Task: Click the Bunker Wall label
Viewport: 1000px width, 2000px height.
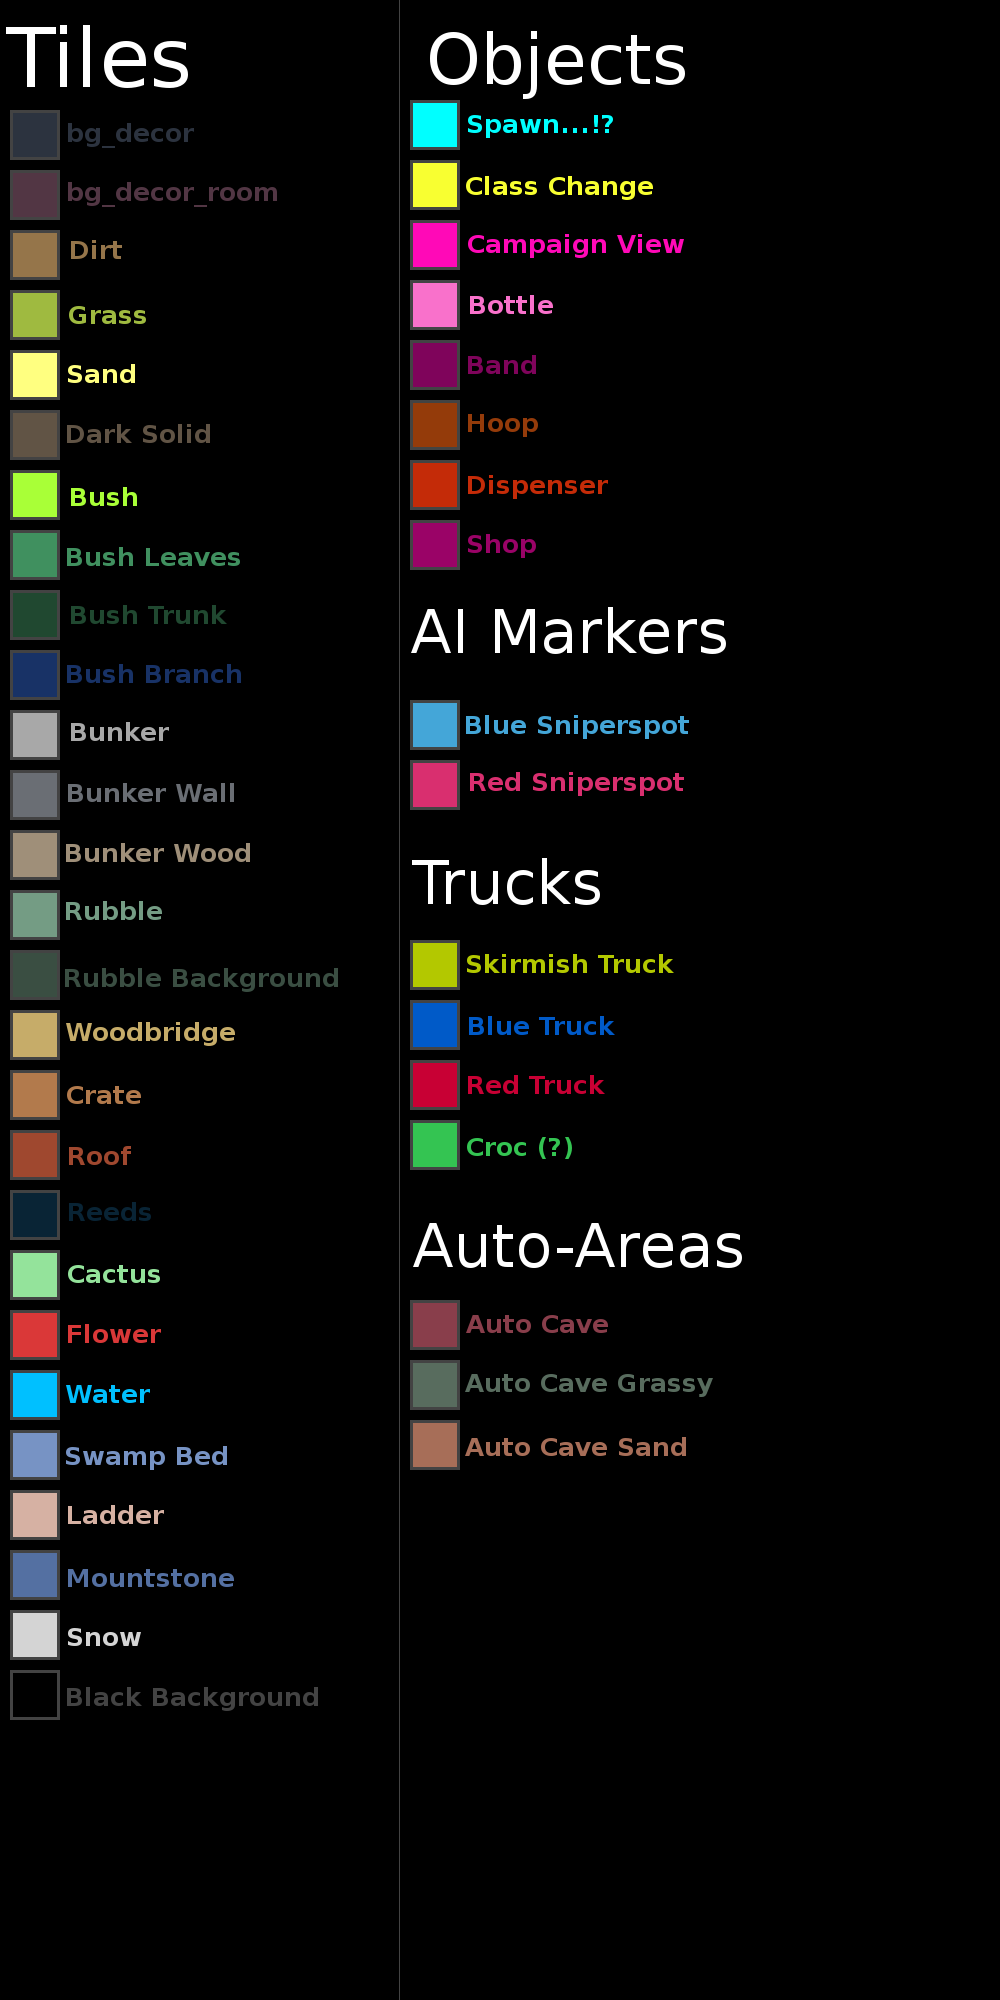Action: (x=150, y=794)
